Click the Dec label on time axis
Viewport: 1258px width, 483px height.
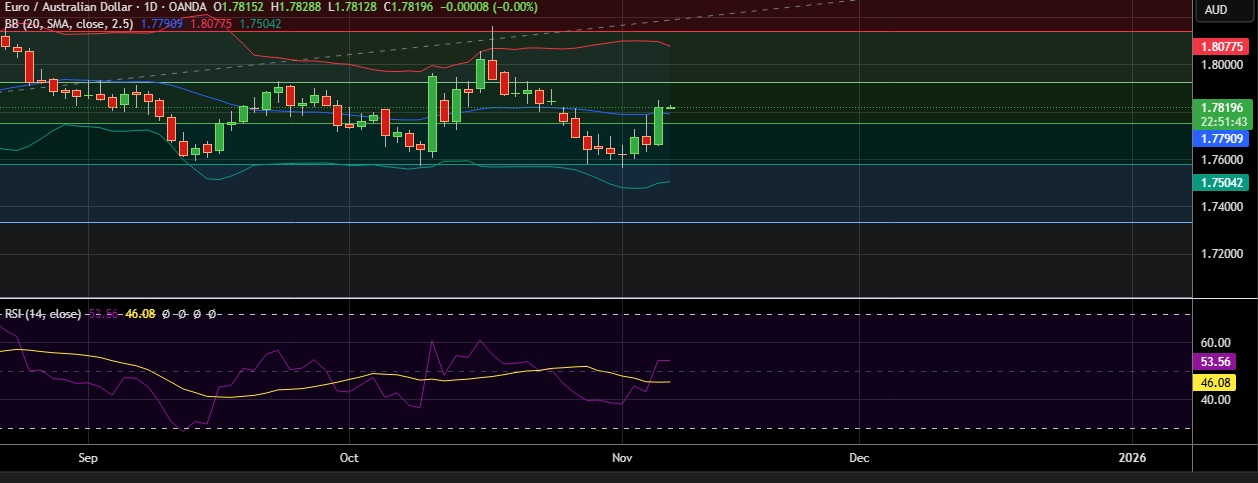tap(859, 457)
